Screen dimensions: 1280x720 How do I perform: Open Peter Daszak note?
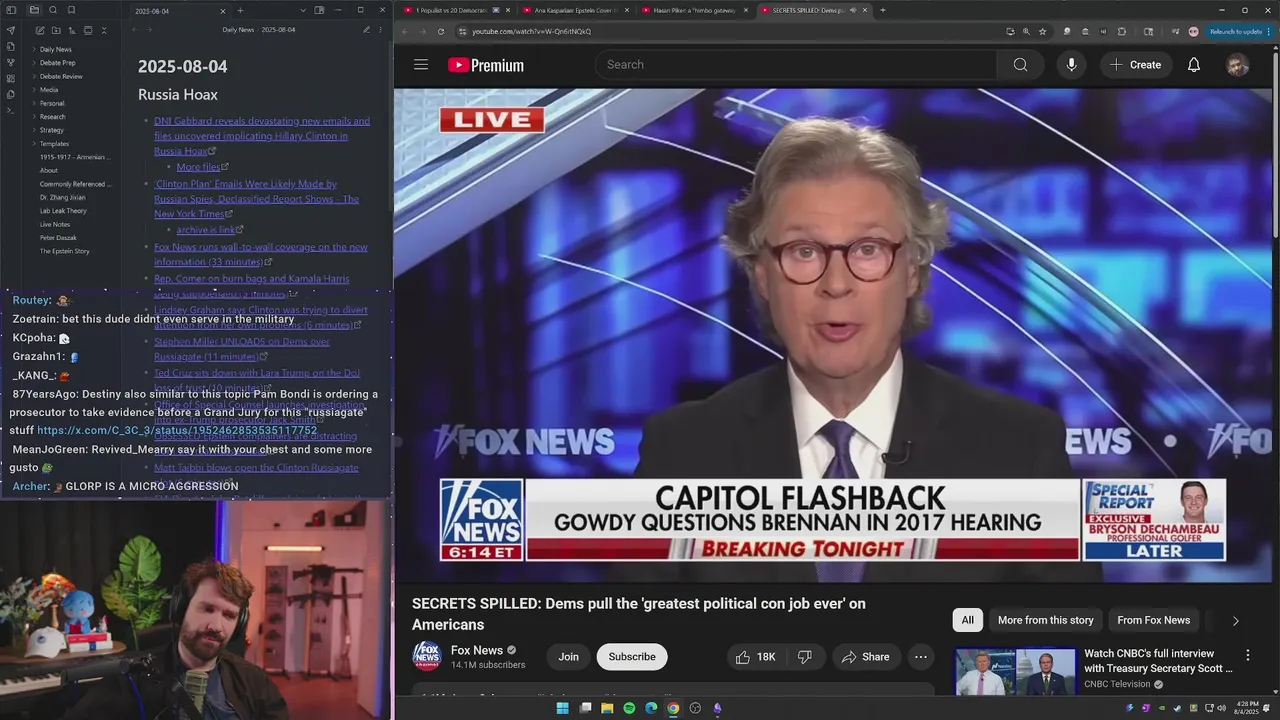pyautogui.click(x=58, y=238)
